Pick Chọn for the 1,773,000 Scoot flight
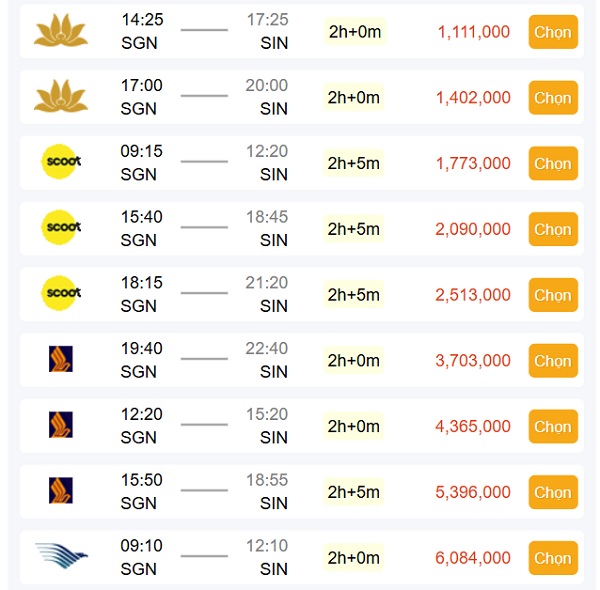This screenshot has width=600, height=590. pos(553,163)
